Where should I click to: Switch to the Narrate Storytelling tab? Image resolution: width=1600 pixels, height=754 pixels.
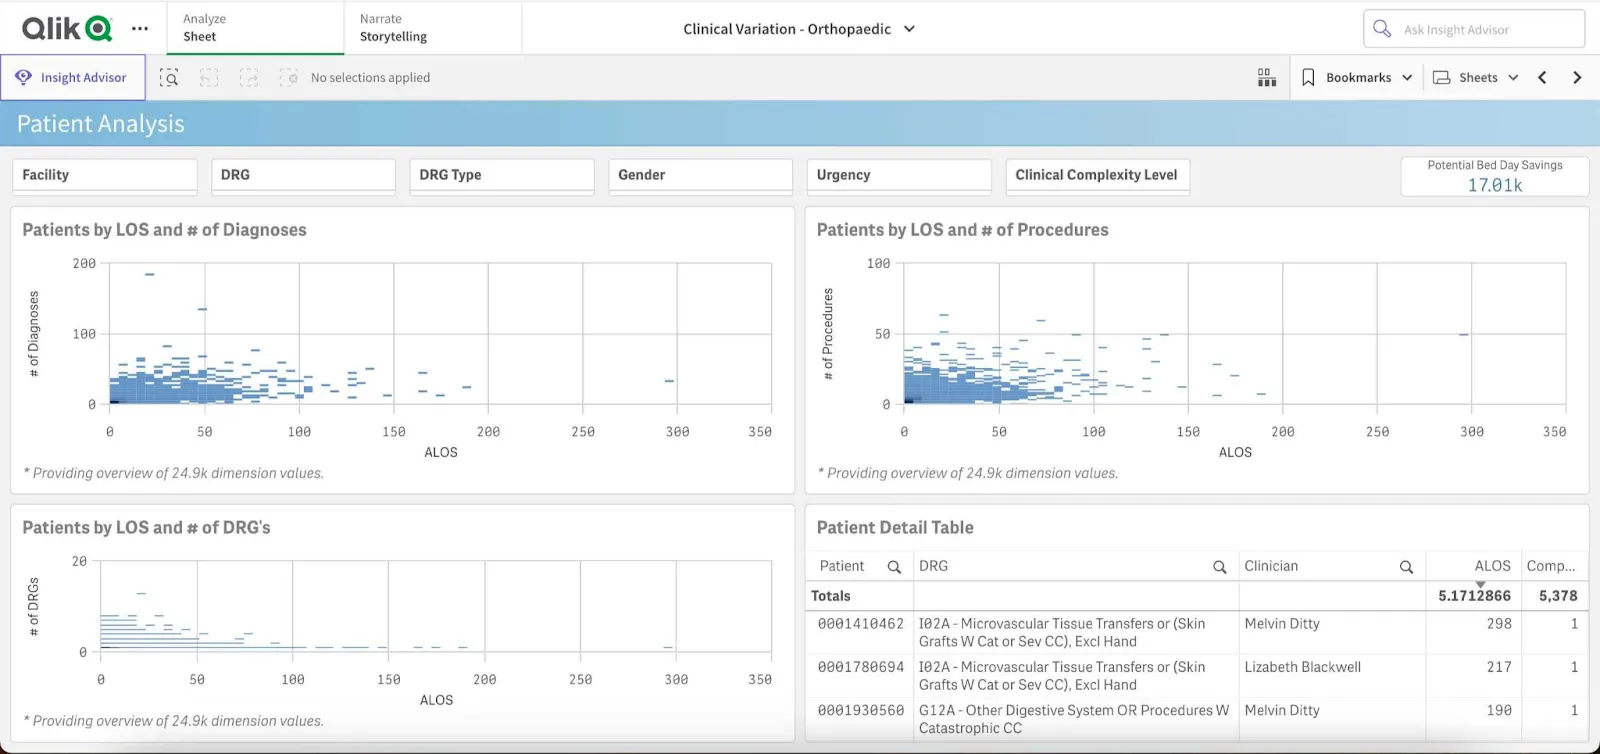coord(433,28)
